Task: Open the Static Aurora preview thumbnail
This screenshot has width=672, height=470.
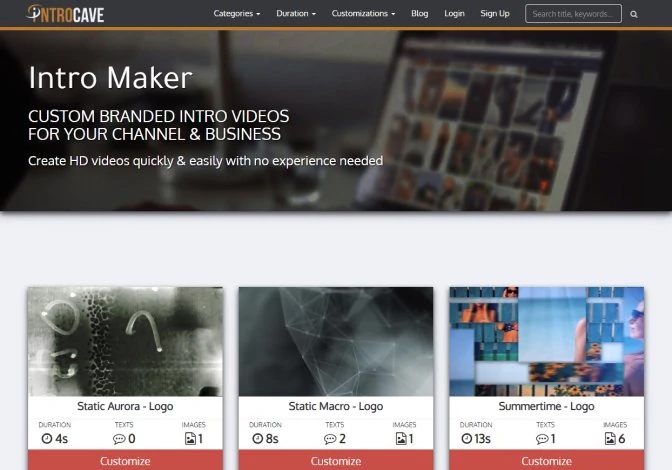Action: (x=125, y=341)
